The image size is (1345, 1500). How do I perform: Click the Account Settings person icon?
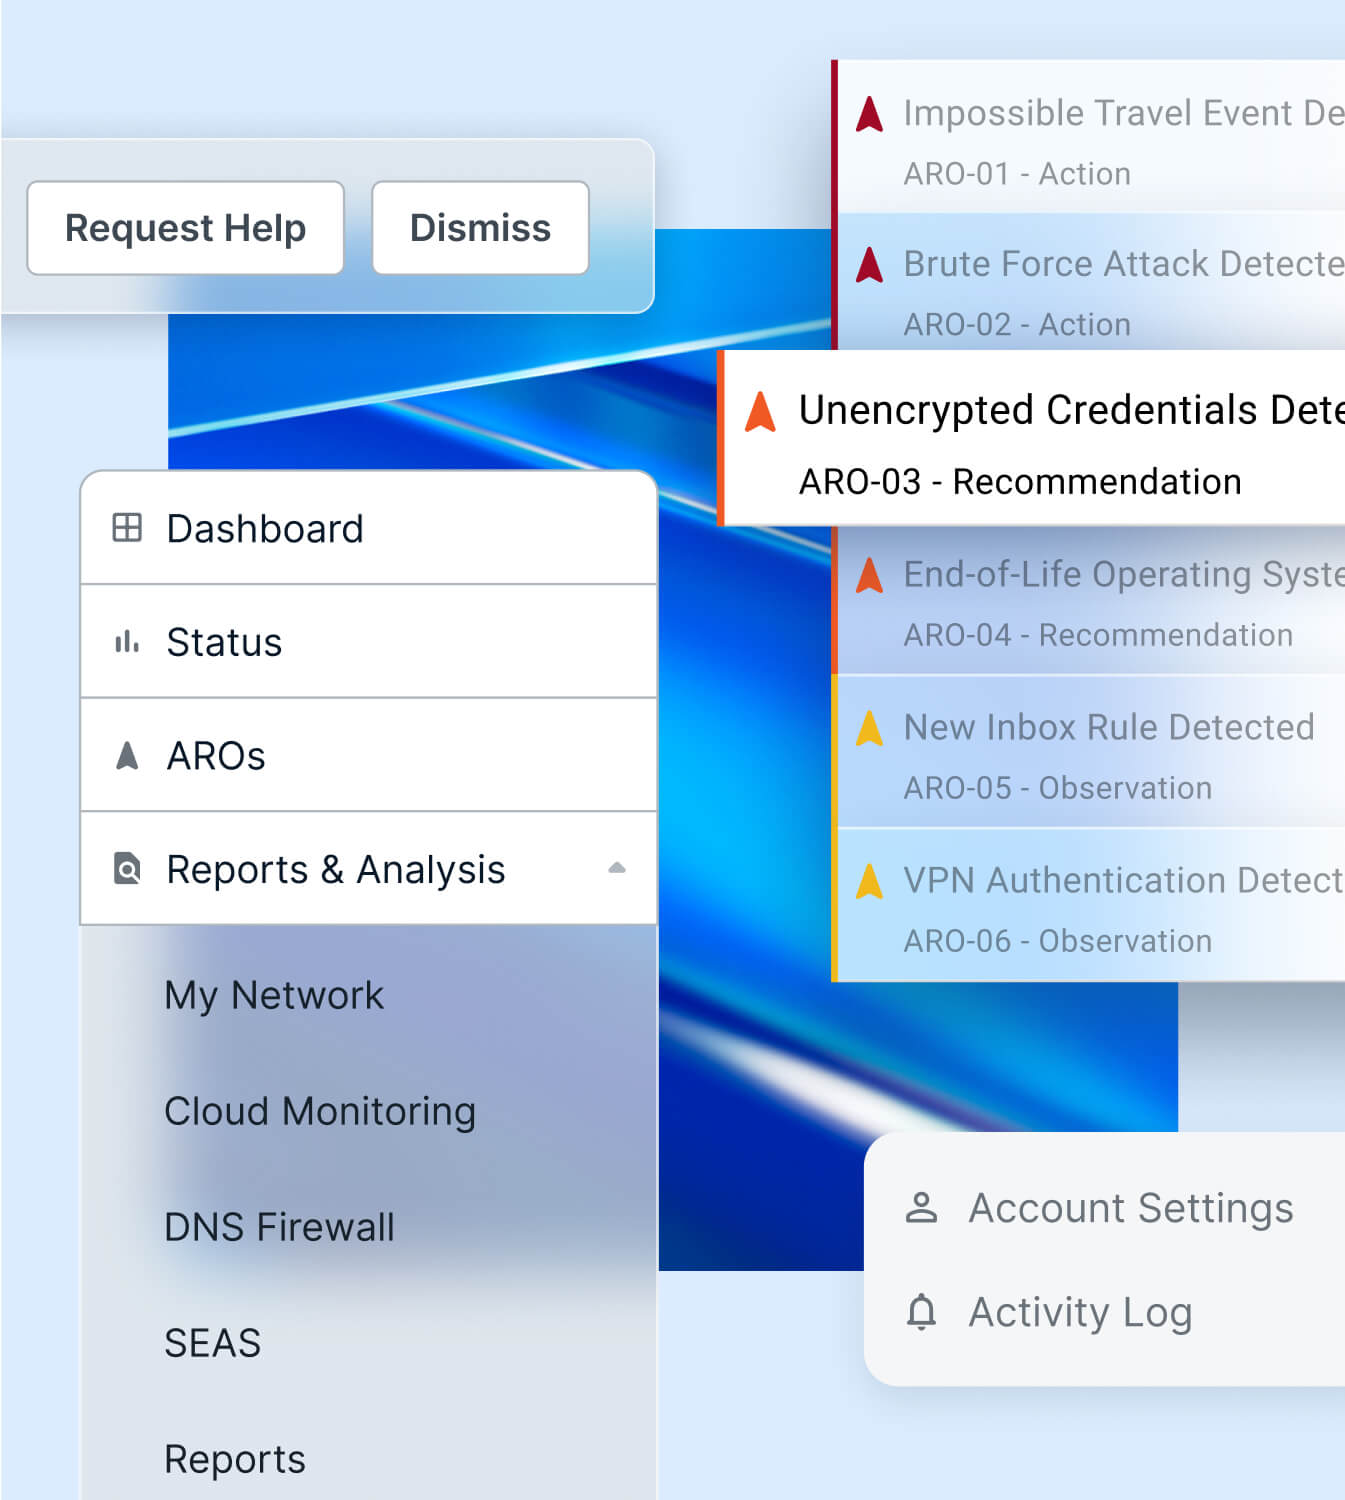(922, 1208)
